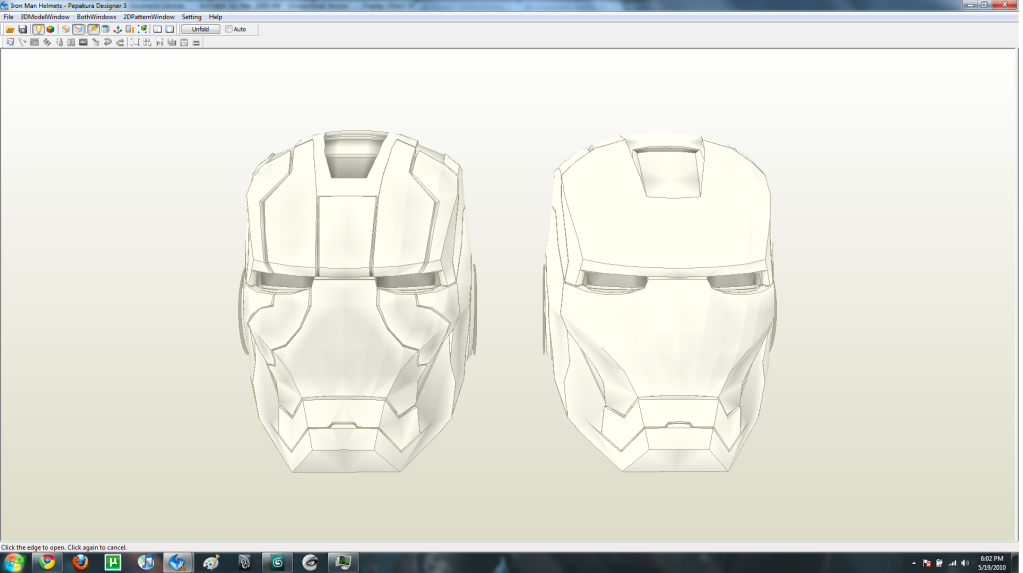
Task: Click the network signal tray icon
Action: [x=953, y=563]
